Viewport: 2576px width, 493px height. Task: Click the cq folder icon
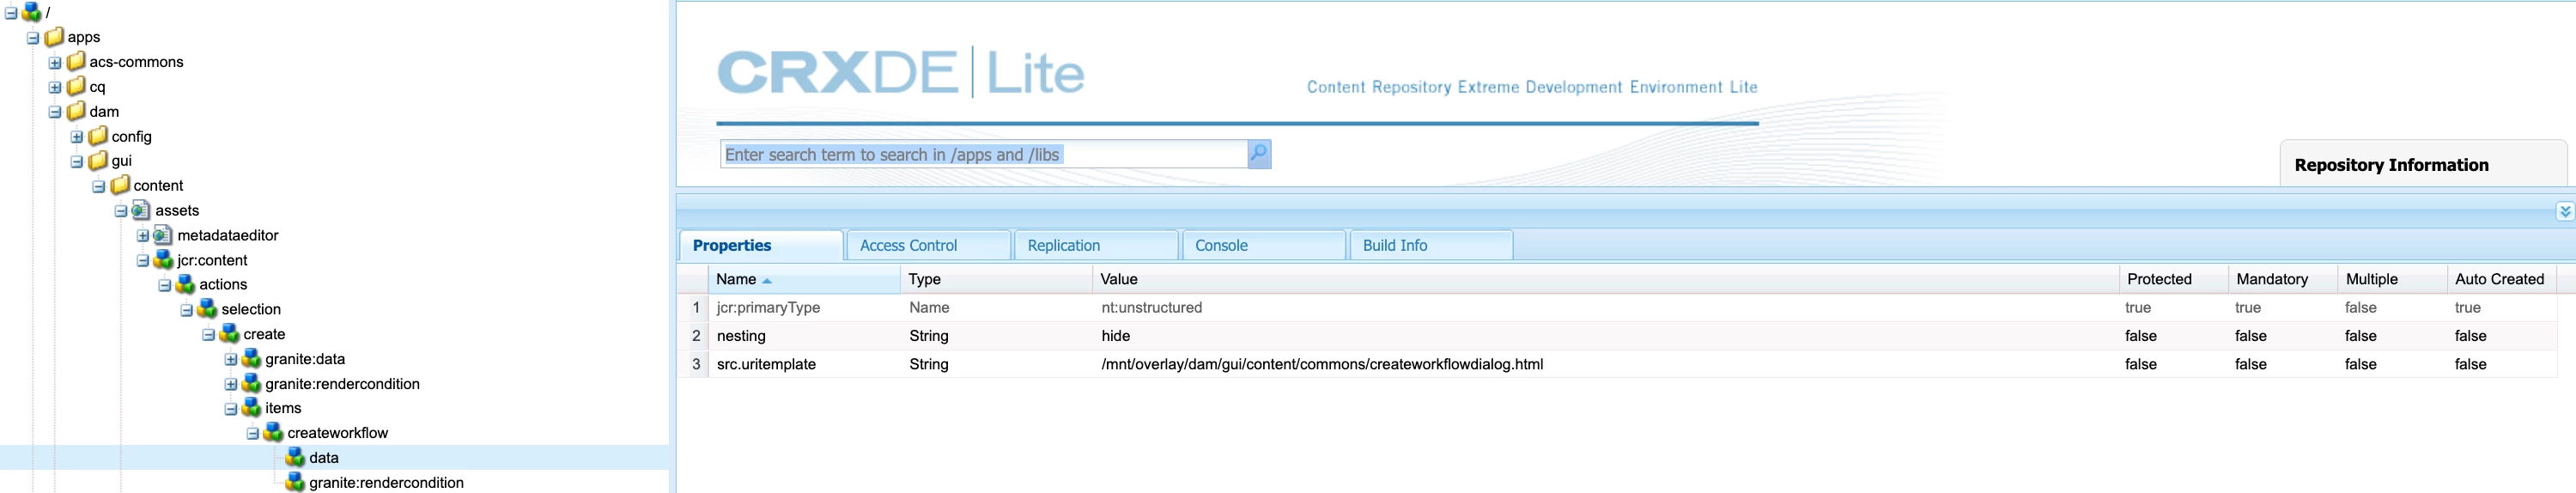click(76, 87)
